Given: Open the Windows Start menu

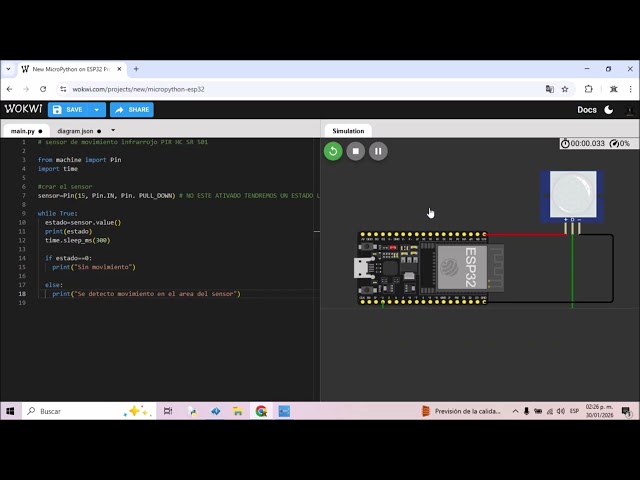Looking at the screenshot, I should (x=10, y=411).
